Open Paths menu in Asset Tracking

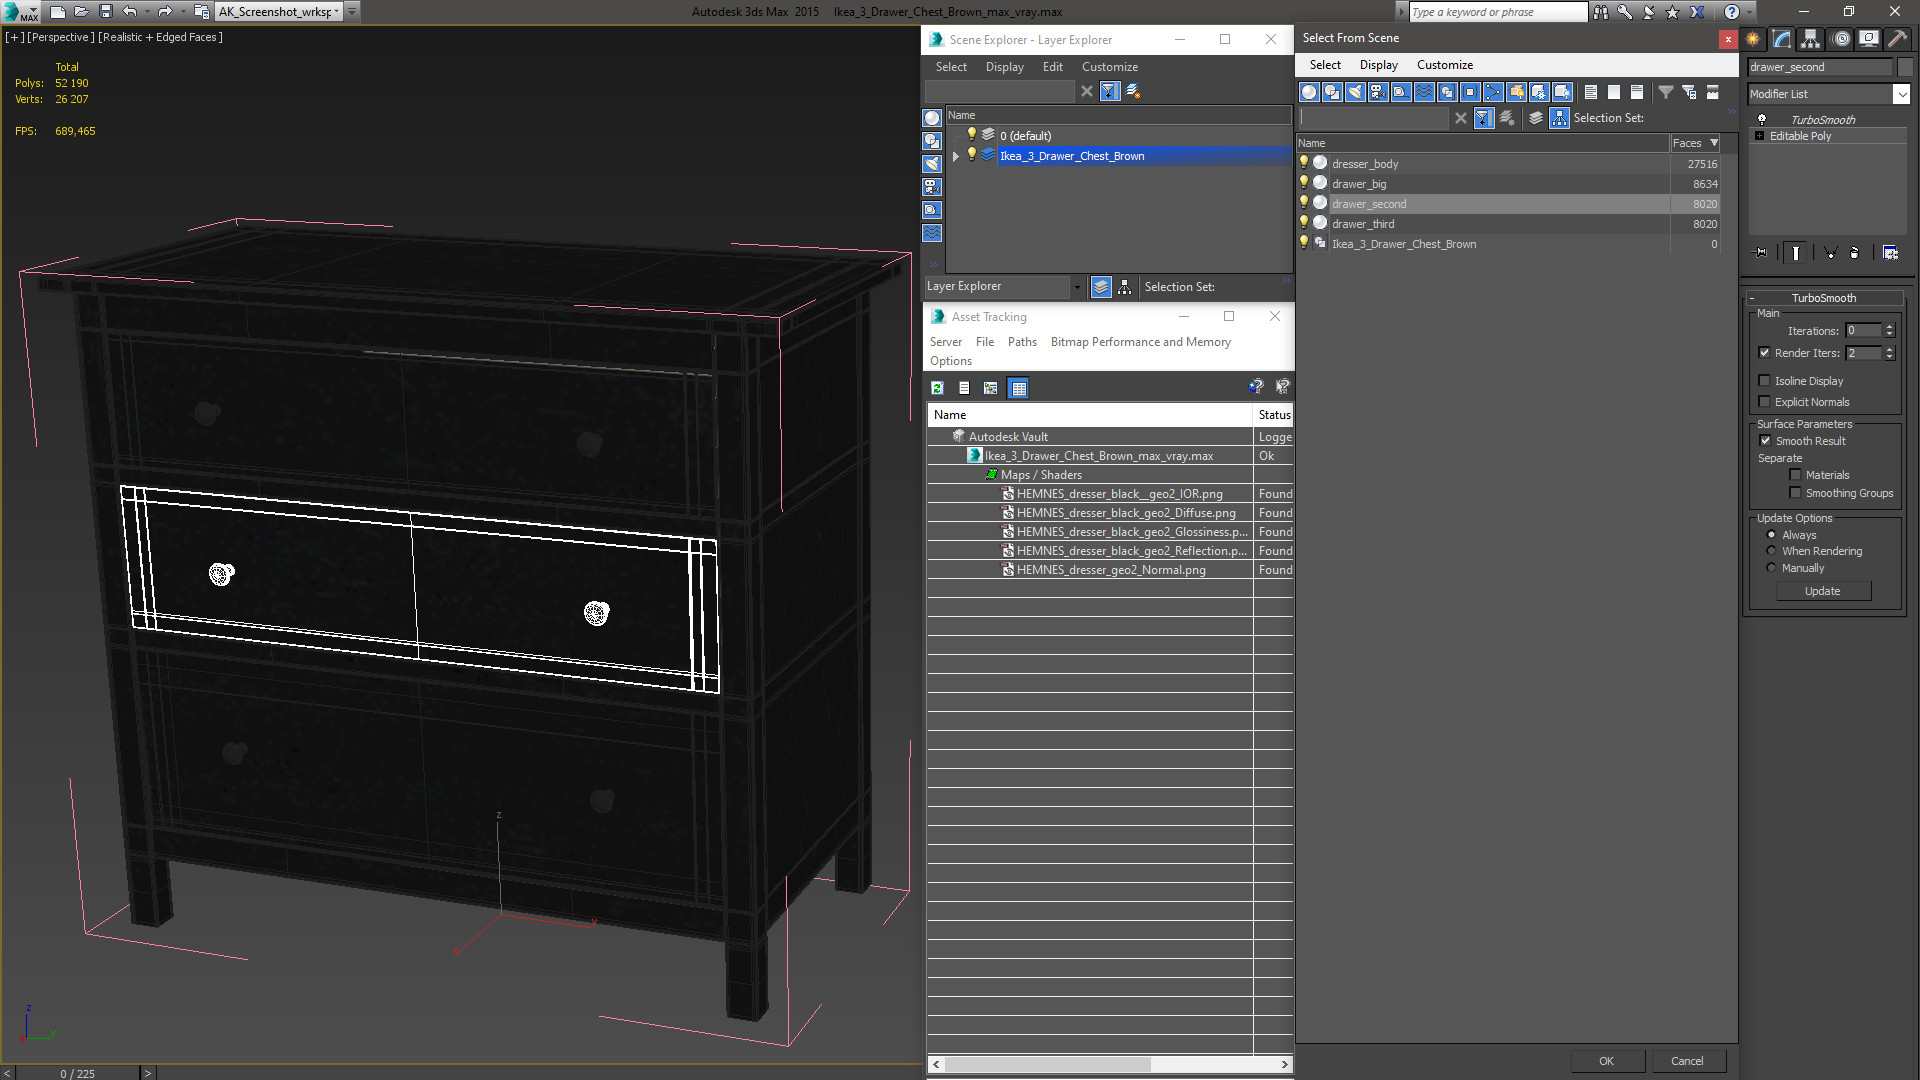click(x=1022, y=342)
